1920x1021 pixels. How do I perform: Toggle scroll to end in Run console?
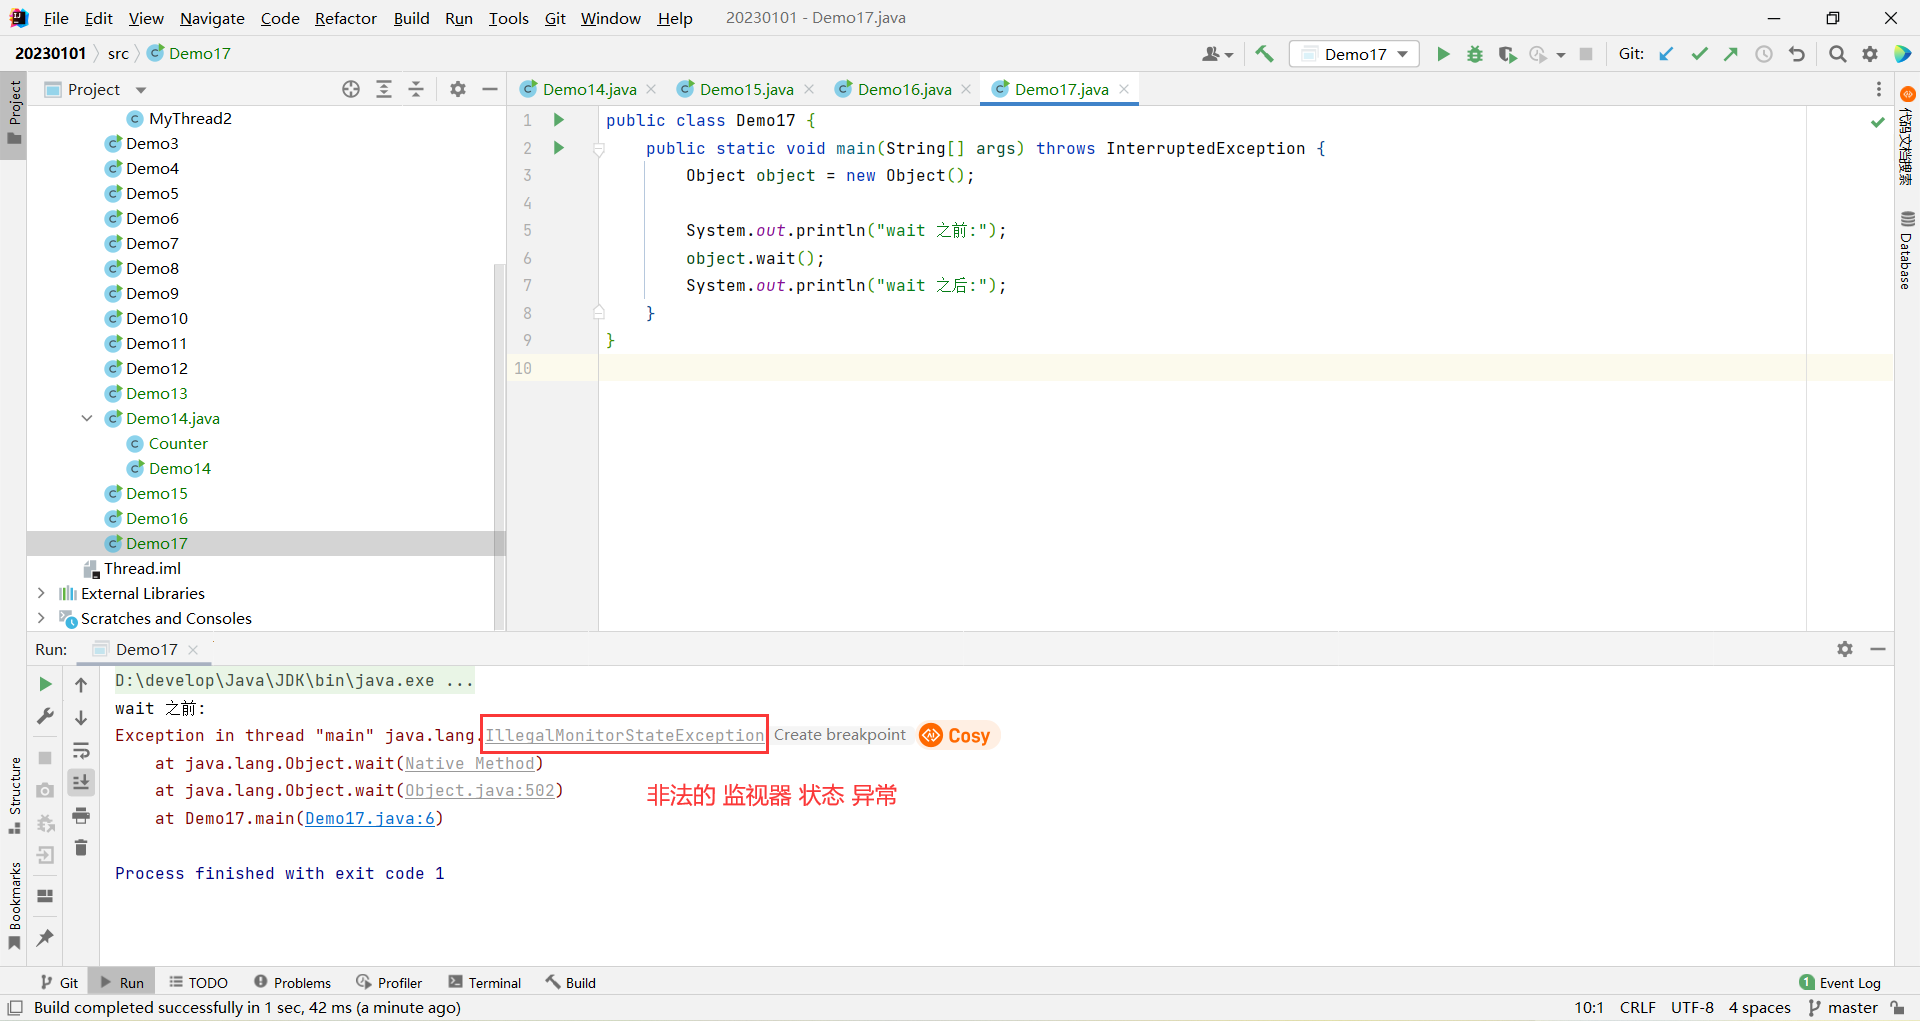[x=81, y=782]
